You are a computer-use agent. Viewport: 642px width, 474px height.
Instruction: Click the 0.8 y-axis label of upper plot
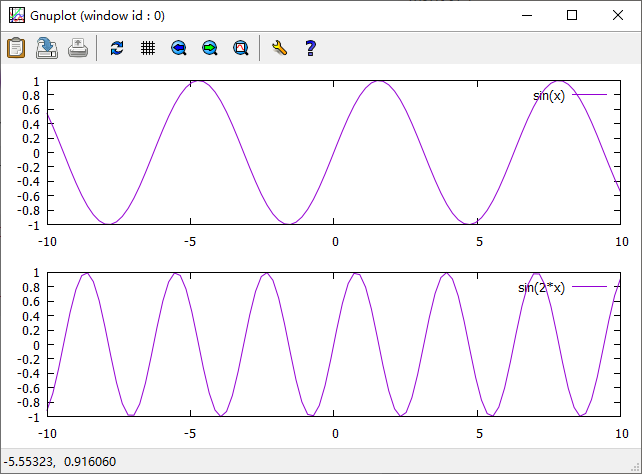(x=31, y=95)
